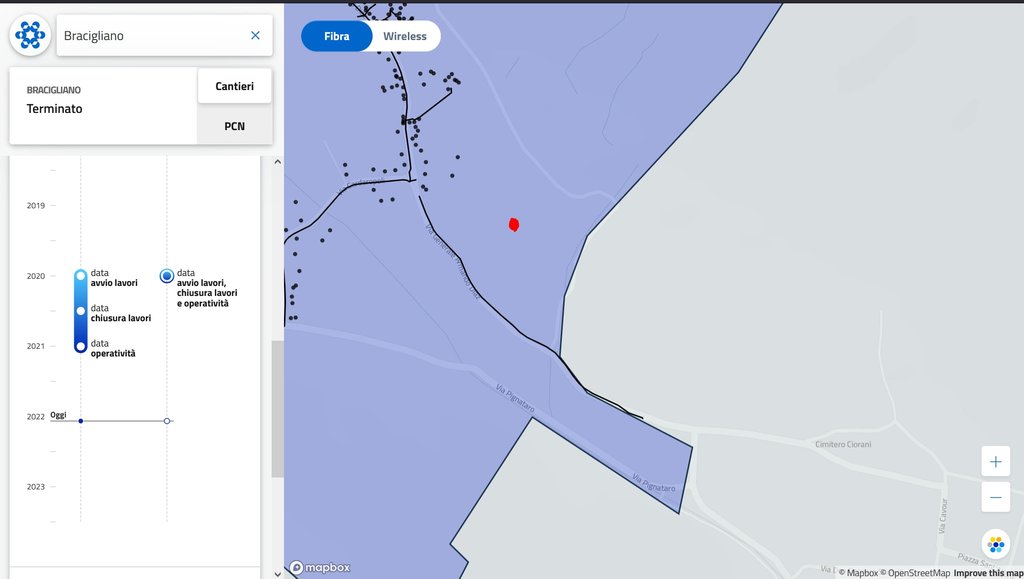Zoom out with the minus button

click(995, 497)
